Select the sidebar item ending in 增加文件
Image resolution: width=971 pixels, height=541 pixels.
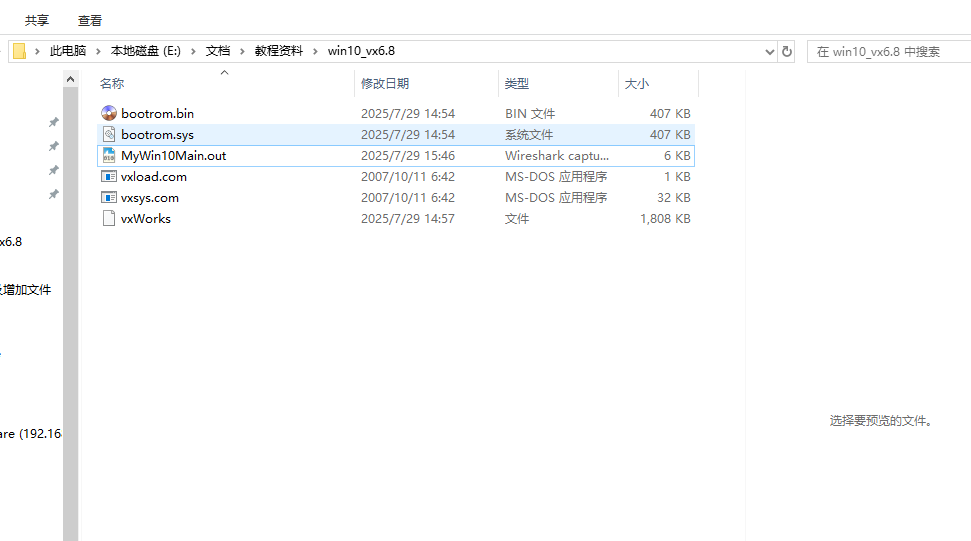tap(25, 289)
